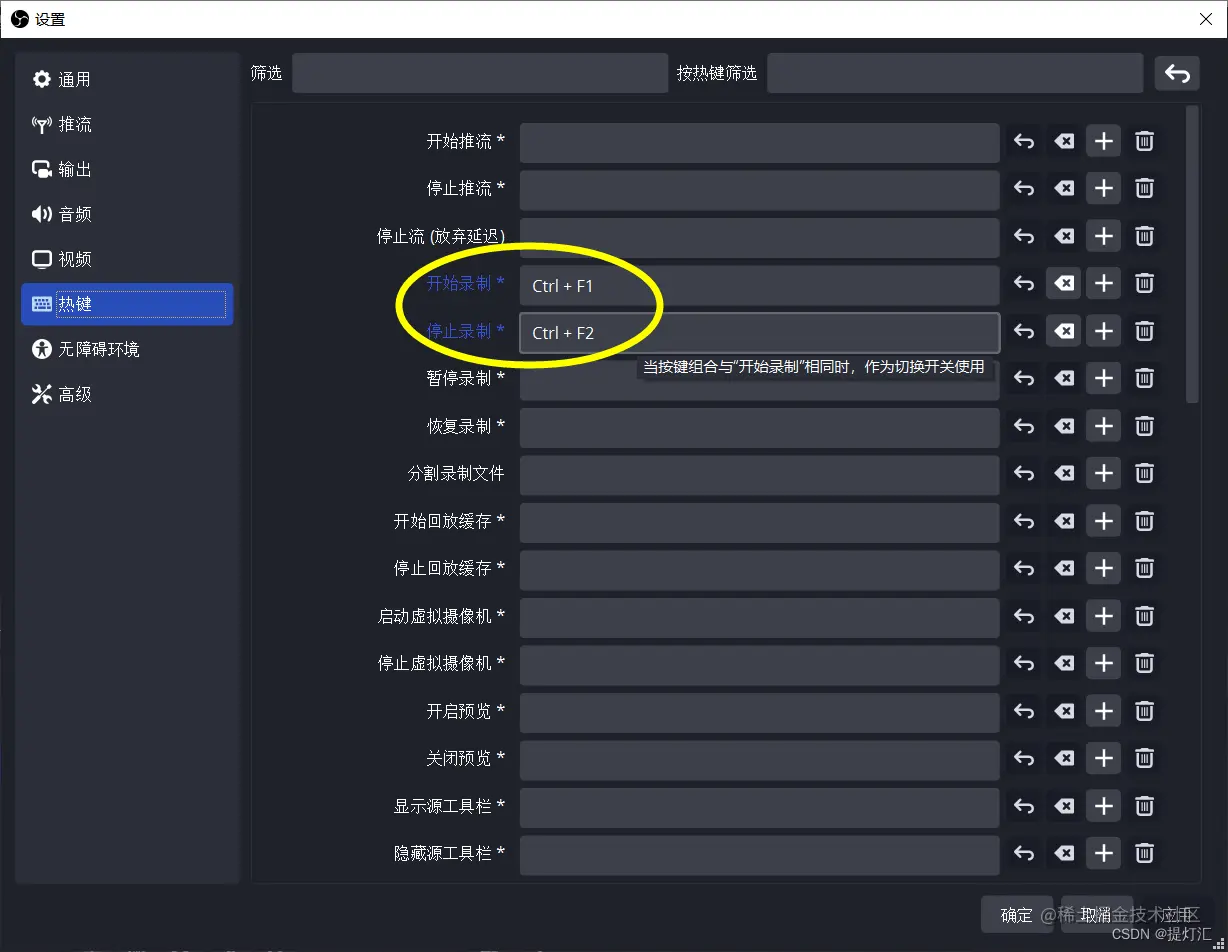Screen dimensions: 1228x952
Task: Open the 高级 settings section
Action: tap(127, 394)
